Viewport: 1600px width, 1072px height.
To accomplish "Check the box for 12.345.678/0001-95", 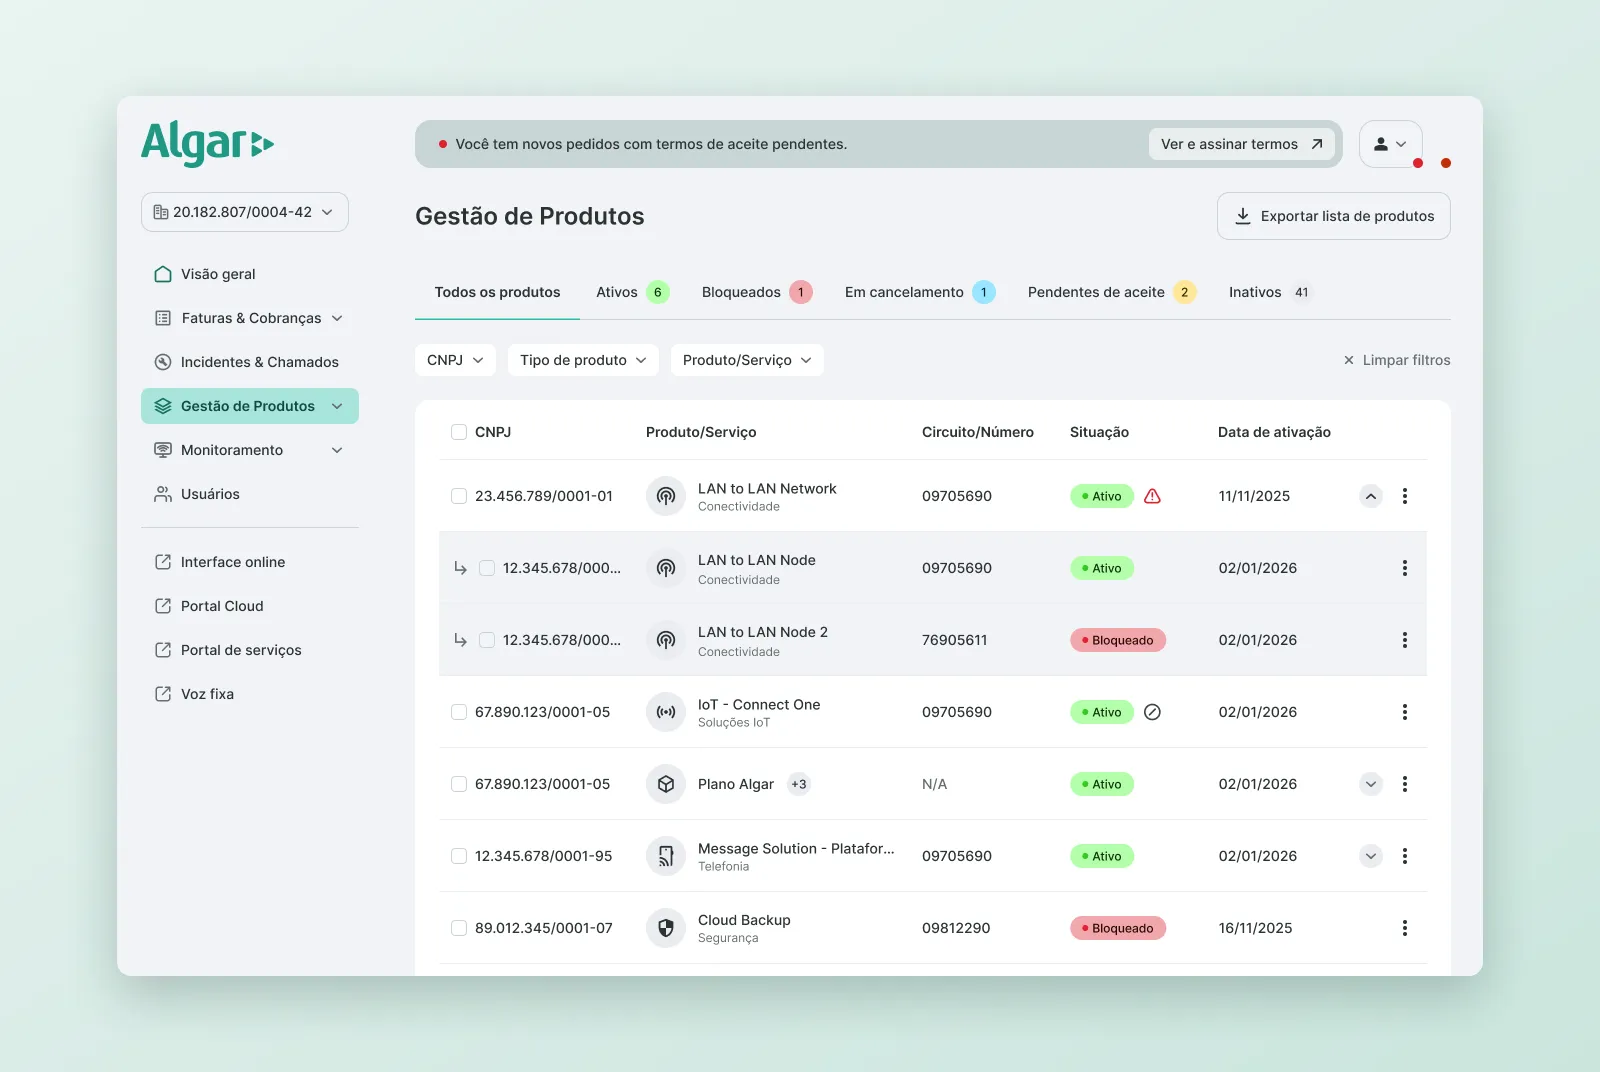I will tap(459, 856).
